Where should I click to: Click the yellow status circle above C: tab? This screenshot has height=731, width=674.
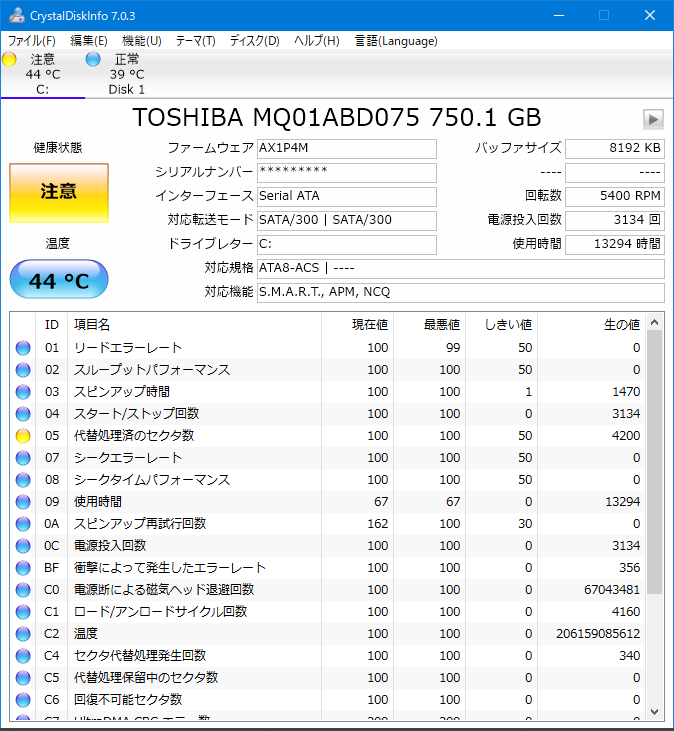9,59
